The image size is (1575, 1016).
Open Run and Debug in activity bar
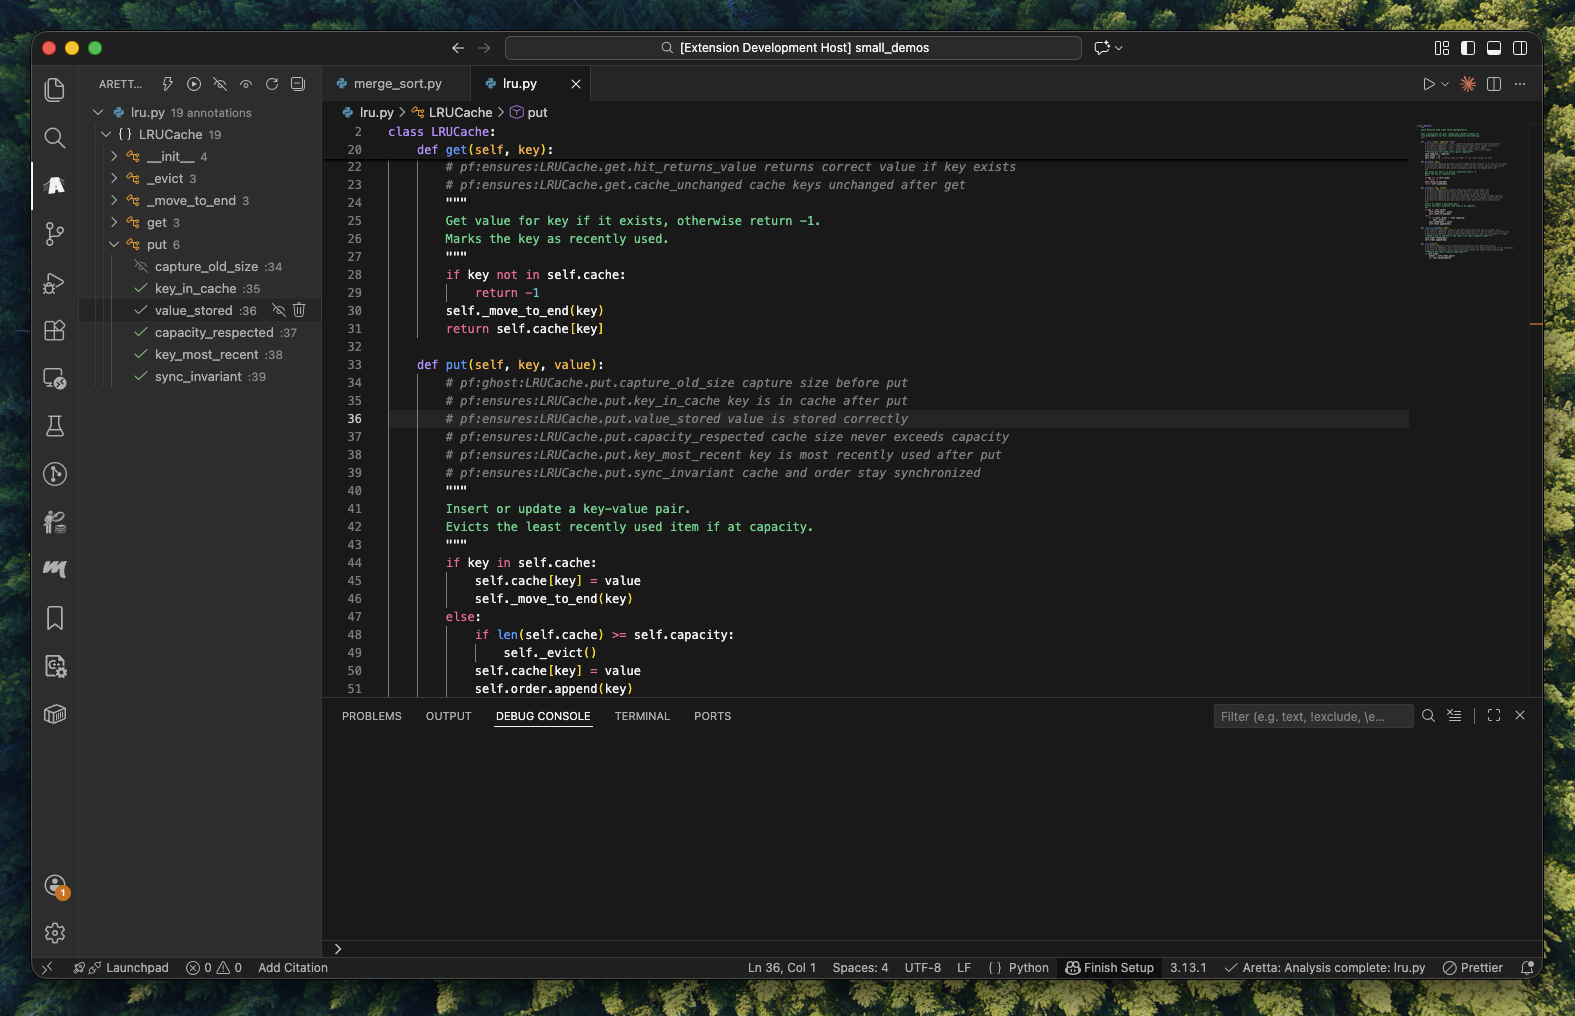(55, 283)
